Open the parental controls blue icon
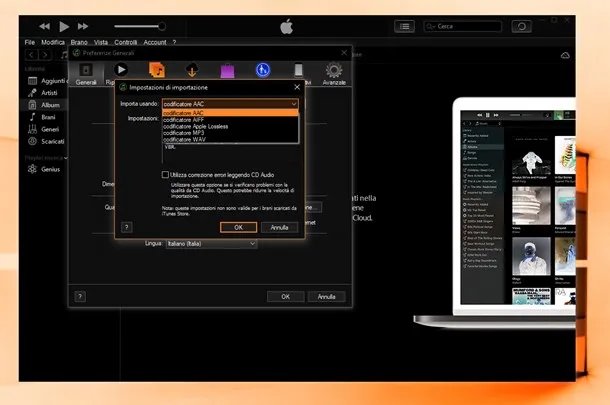This screenshot has width=610, height=405. pos(263,70)
